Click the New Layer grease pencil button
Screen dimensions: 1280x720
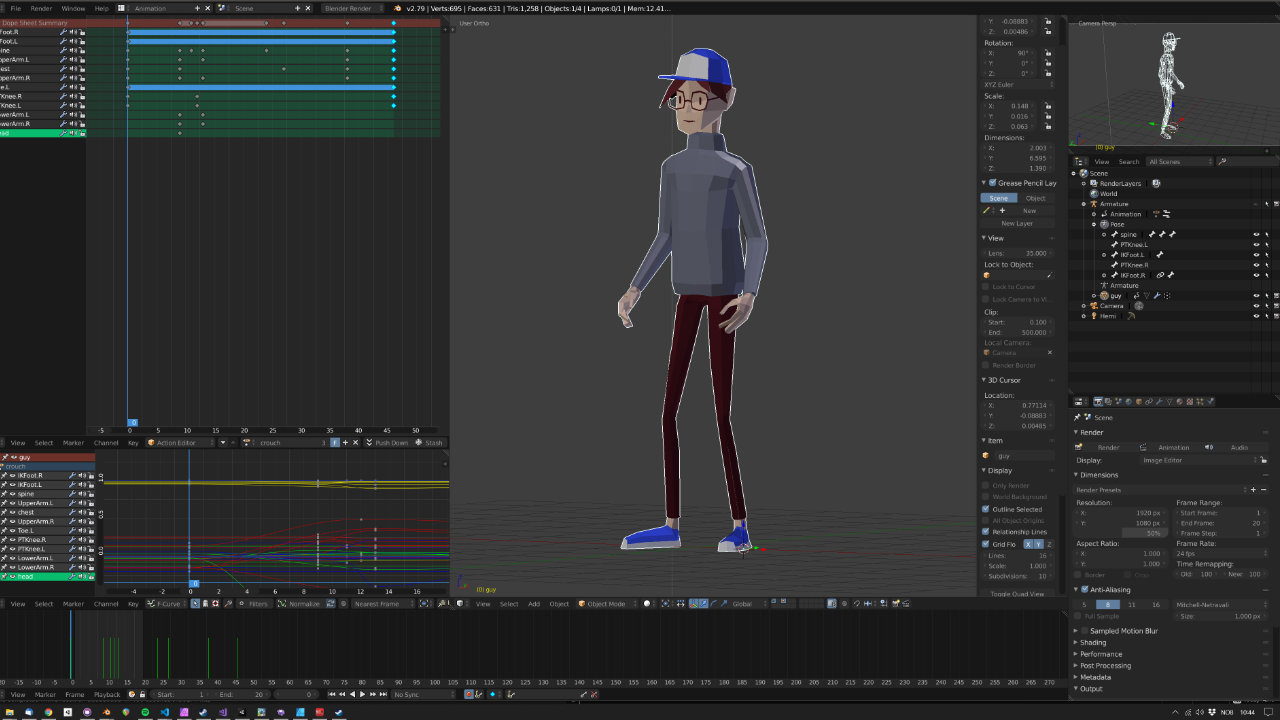(1017, 223)
